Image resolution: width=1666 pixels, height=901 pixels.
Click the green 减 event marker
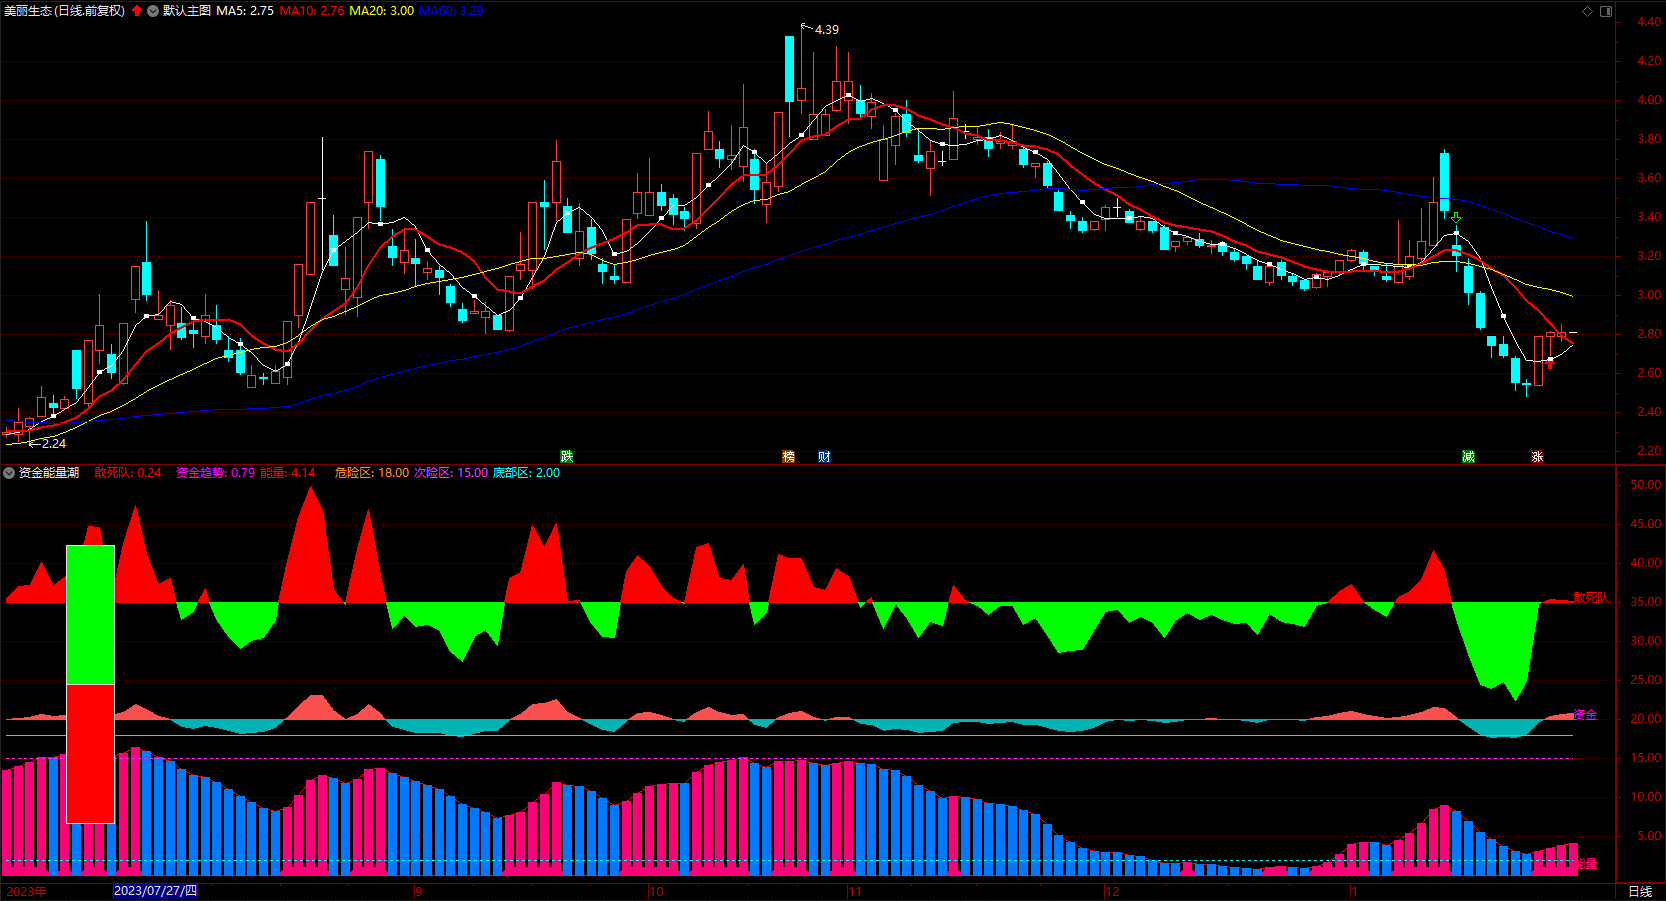[x=1468, y=456]
